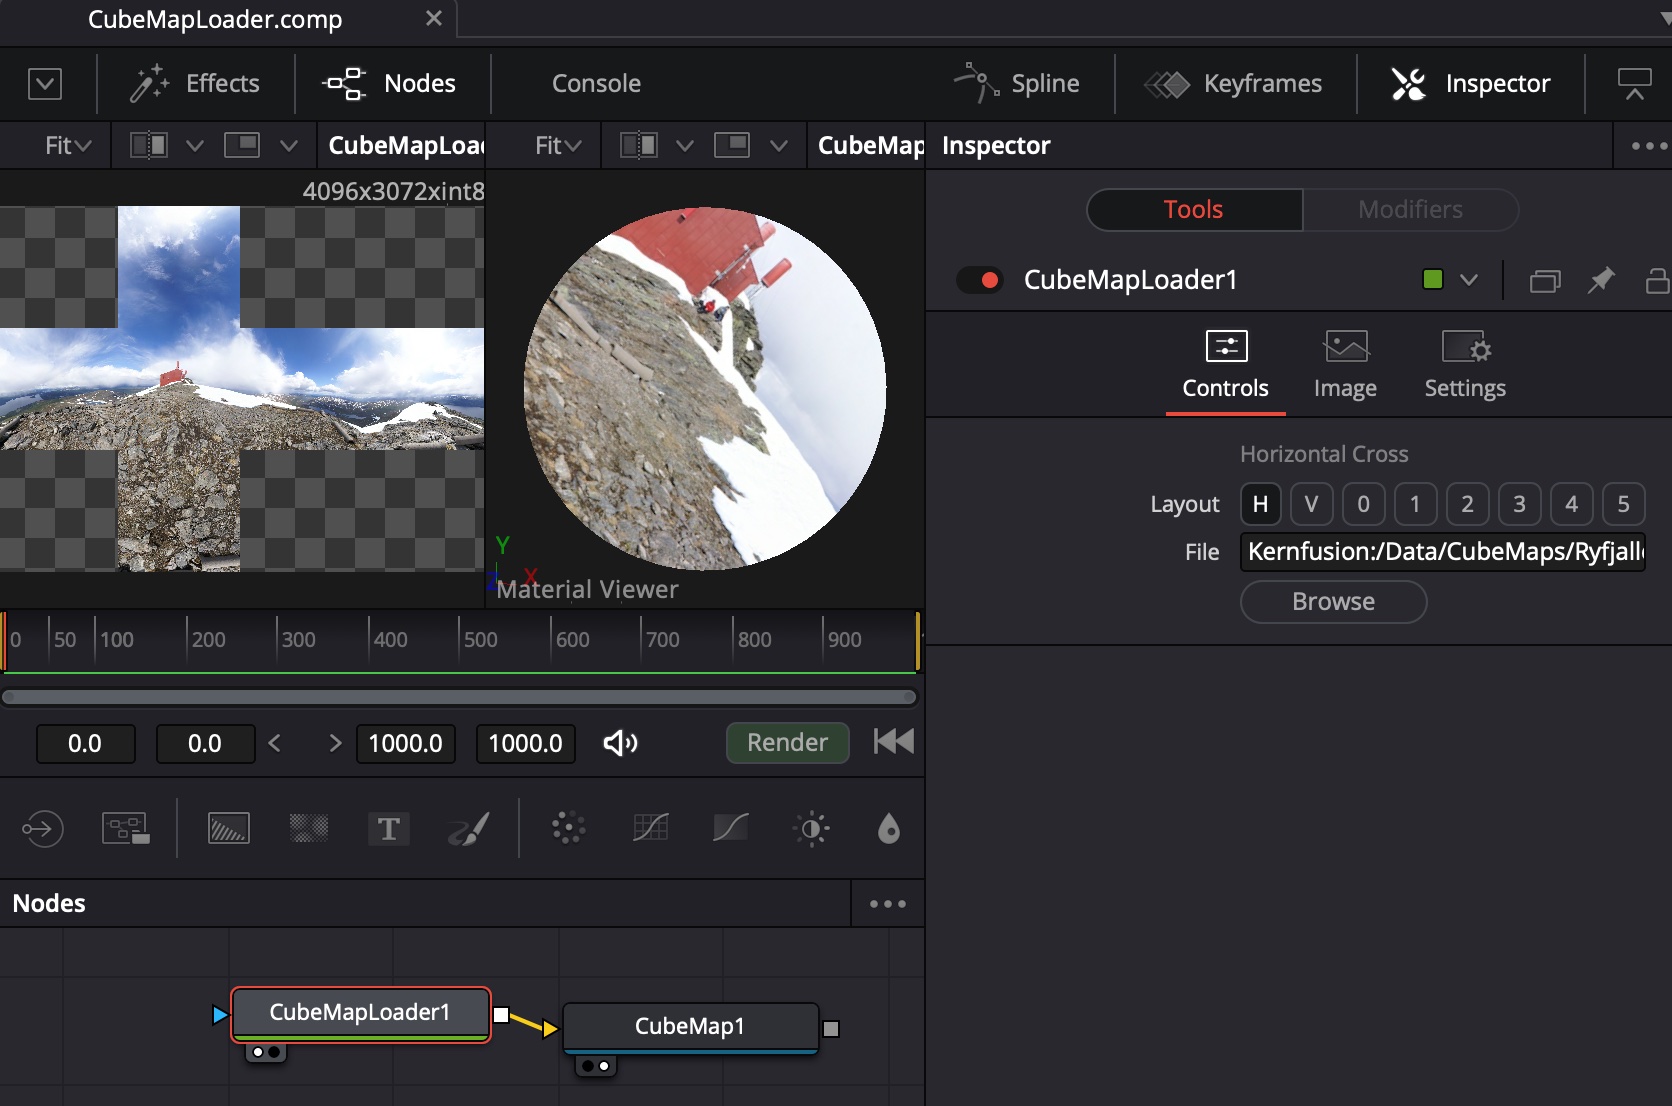
Task: Click the left range arrow button
Action: point(275,743)
